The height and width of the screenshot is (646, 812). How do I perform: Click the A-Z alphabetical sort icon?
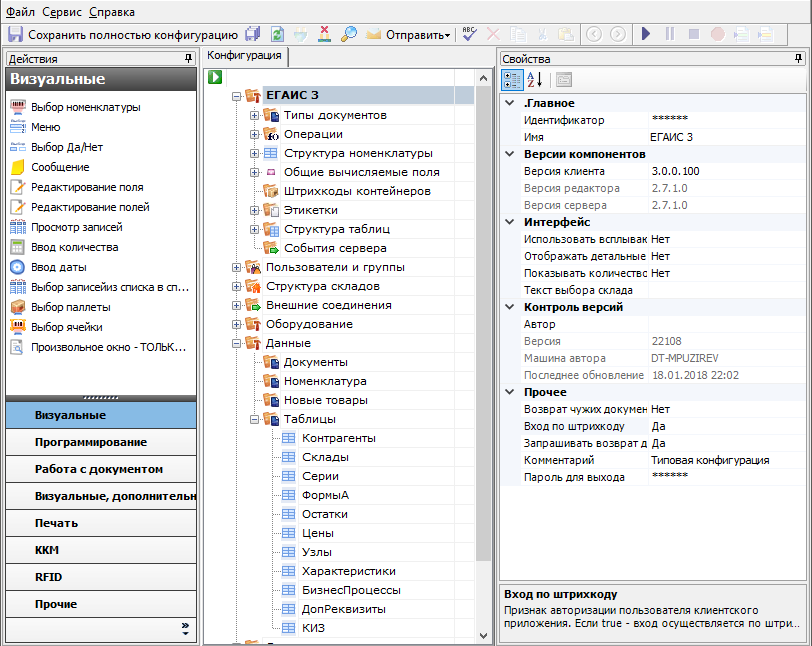coord(534,80)
